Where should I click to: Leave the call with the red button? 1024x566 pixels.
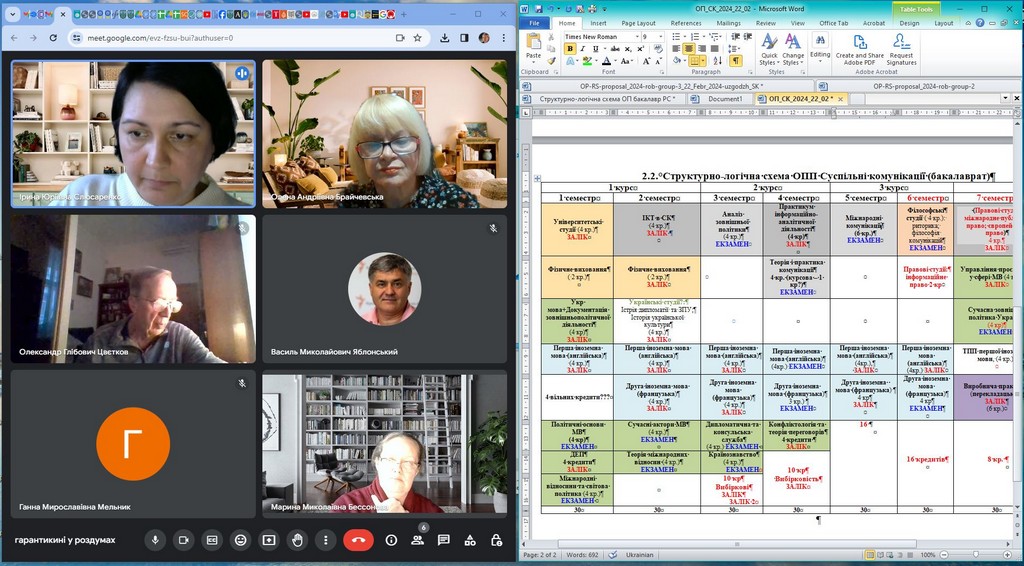(357, 540)
